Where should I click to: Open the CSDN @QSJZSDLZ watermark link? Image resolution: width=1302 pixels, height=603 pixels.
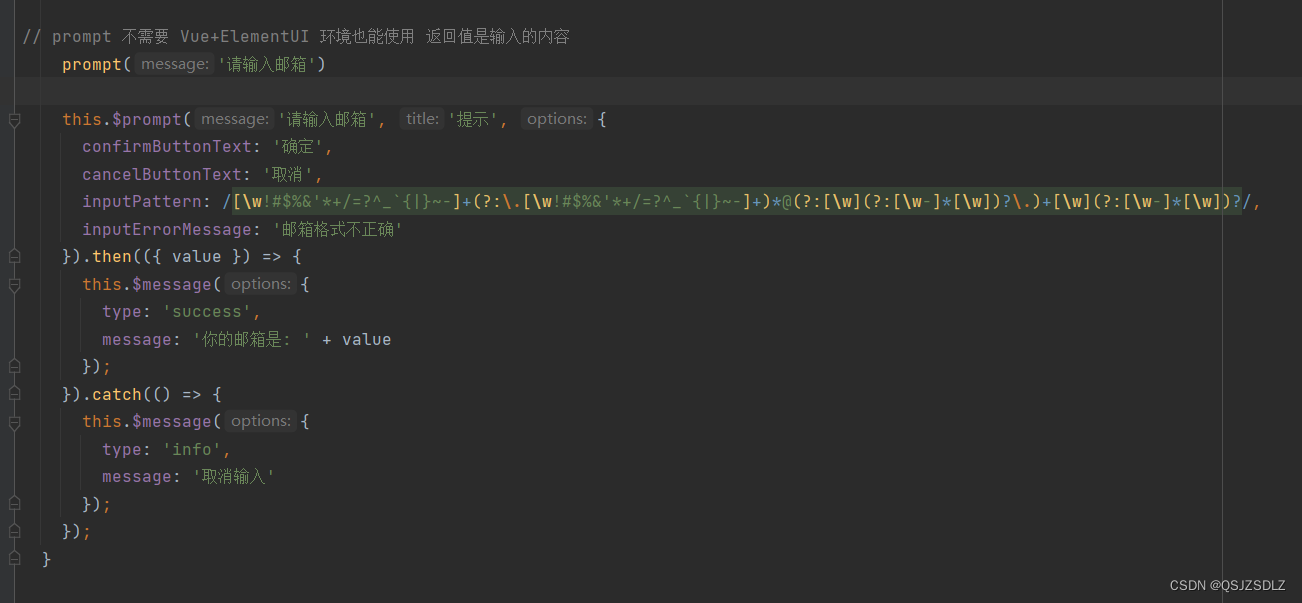point(1227,584)
